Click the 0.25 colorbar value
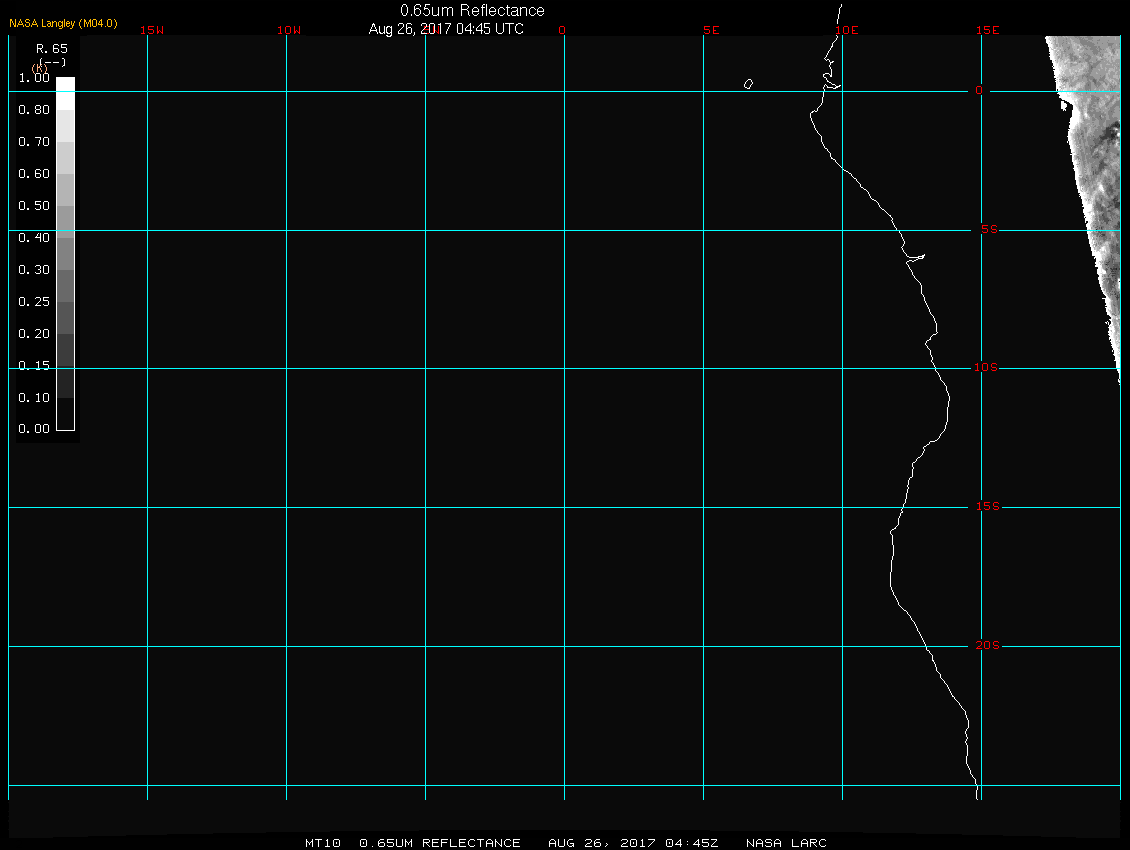 (x=34, y=301)
